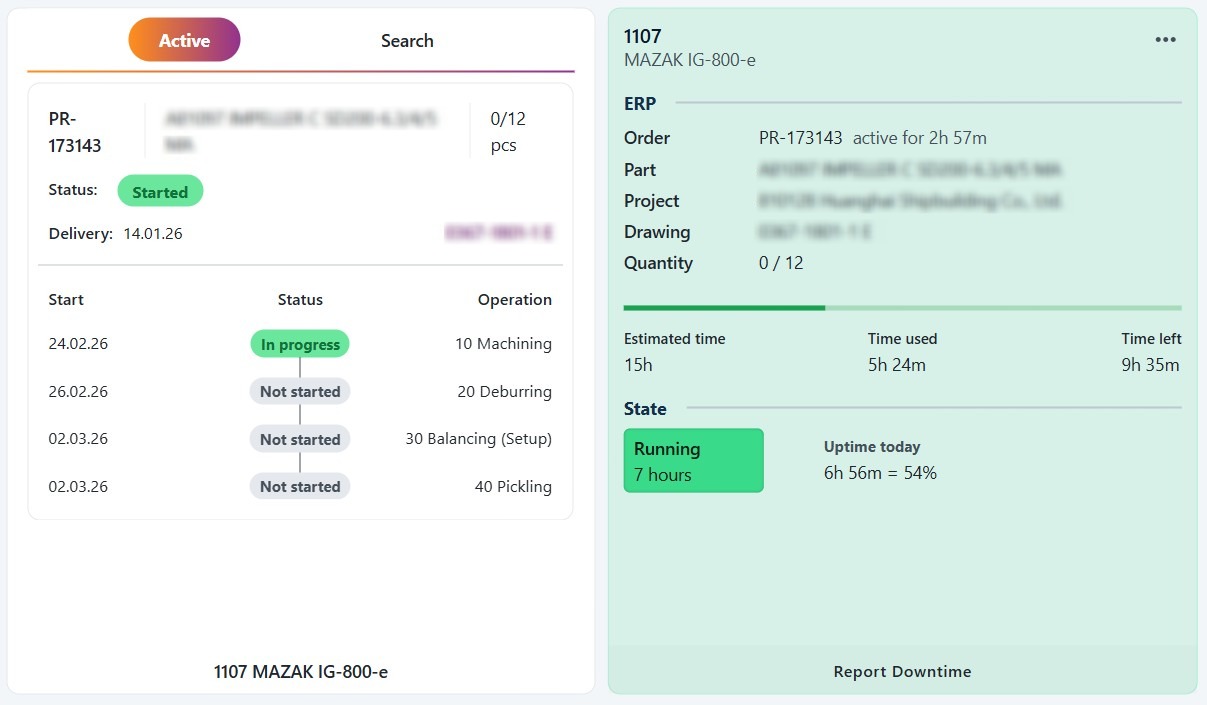Select the 40 Pickling operation

513,487
